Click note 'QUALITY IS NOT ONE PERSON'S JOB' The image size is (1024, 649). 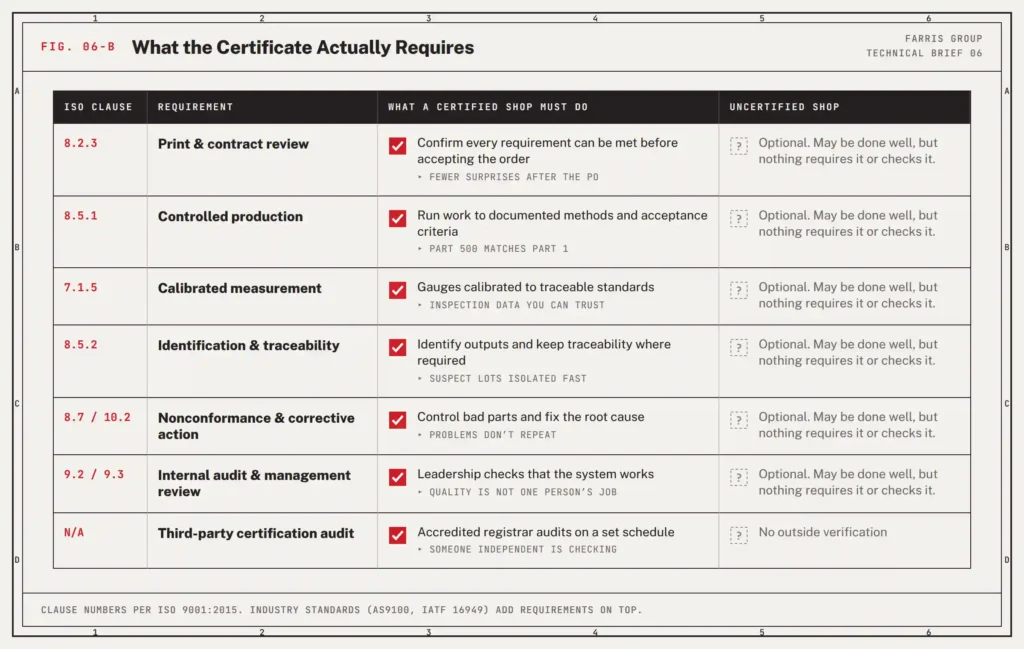click(522, 492)
